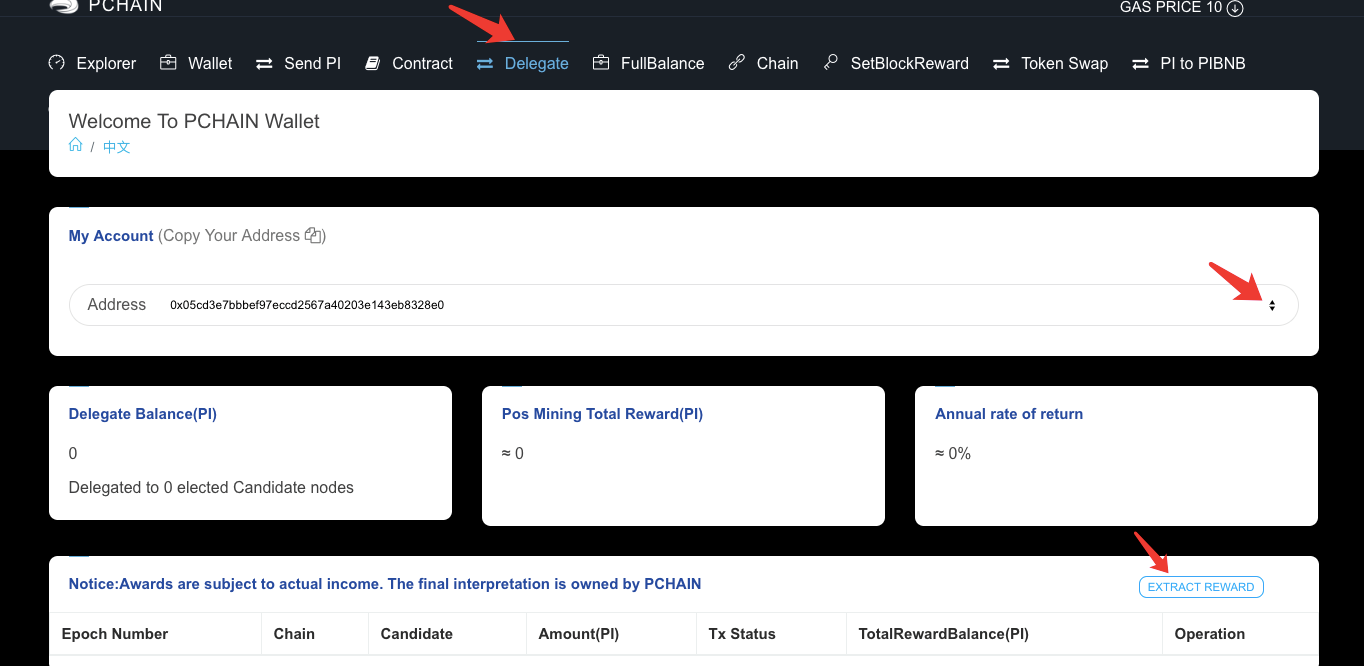Copy address using the copy icon
The width and height of the screenshot is (1364, 666).
[x=314, y=236]
